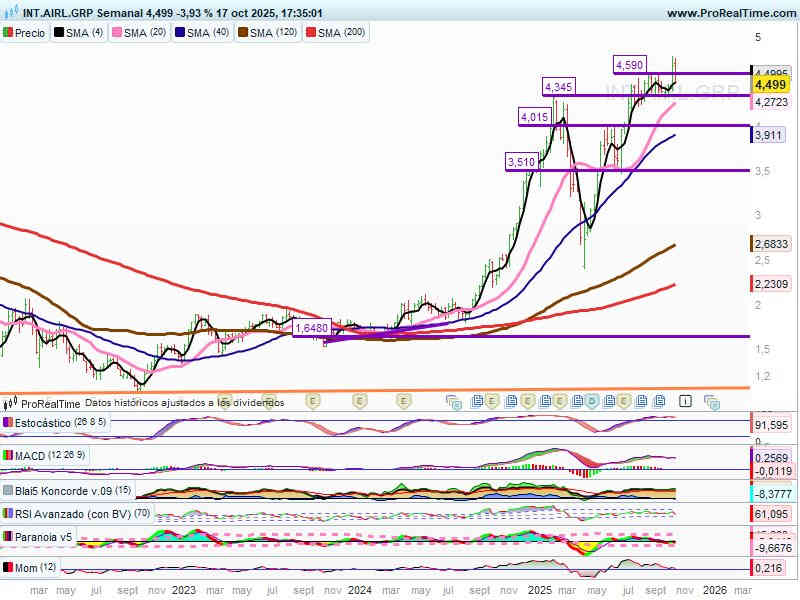Click the RSI Avanzado indicator icon
The width and height of the screenshot is (800, 600).
click(x=8, y=514)
